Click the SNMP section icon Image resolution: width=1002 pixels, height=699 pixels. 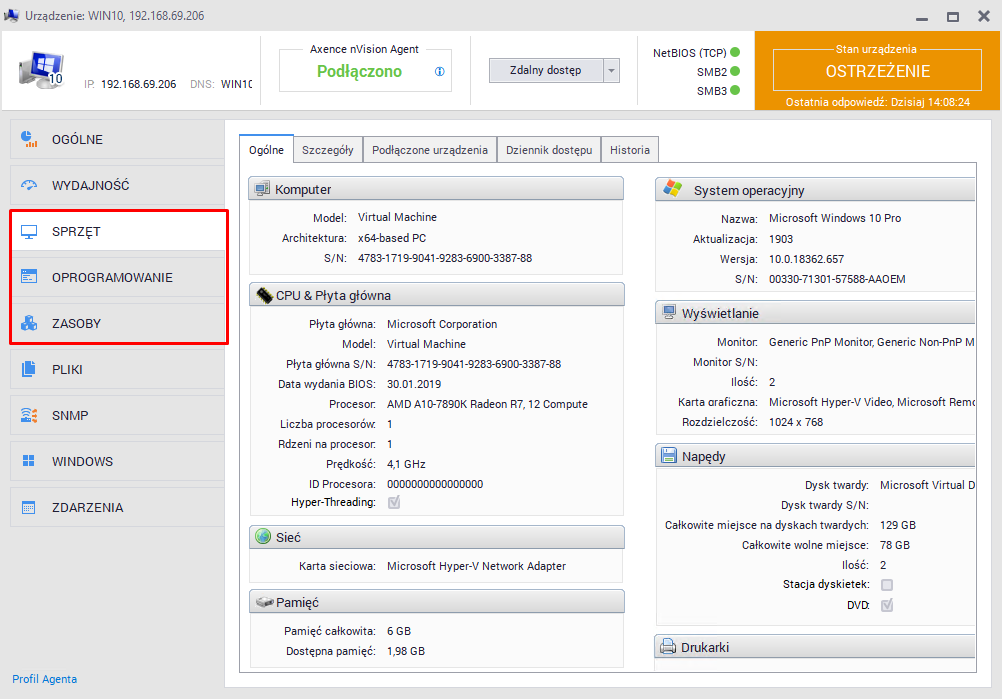pyautogui.click(x=29, y=415)
